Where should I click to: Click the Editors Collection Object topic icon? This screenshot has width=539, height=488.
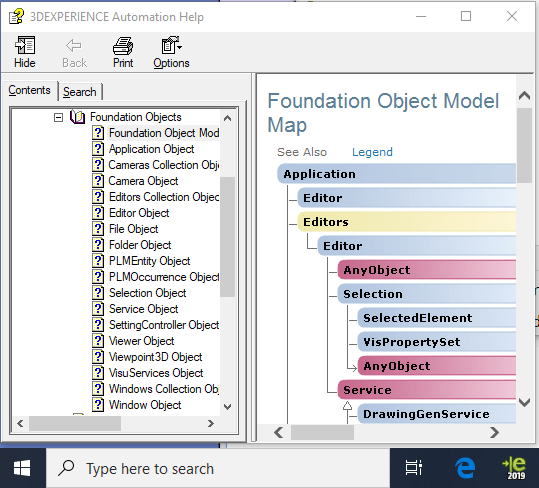point(98,197)
